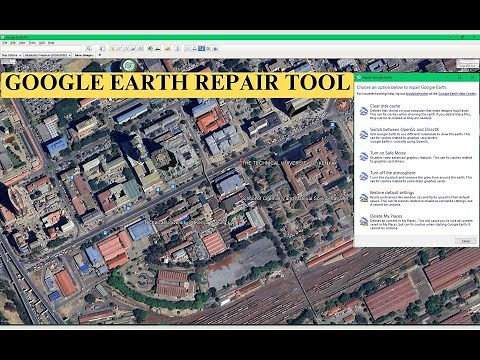Select the Add Image Overlay tool

133,49
